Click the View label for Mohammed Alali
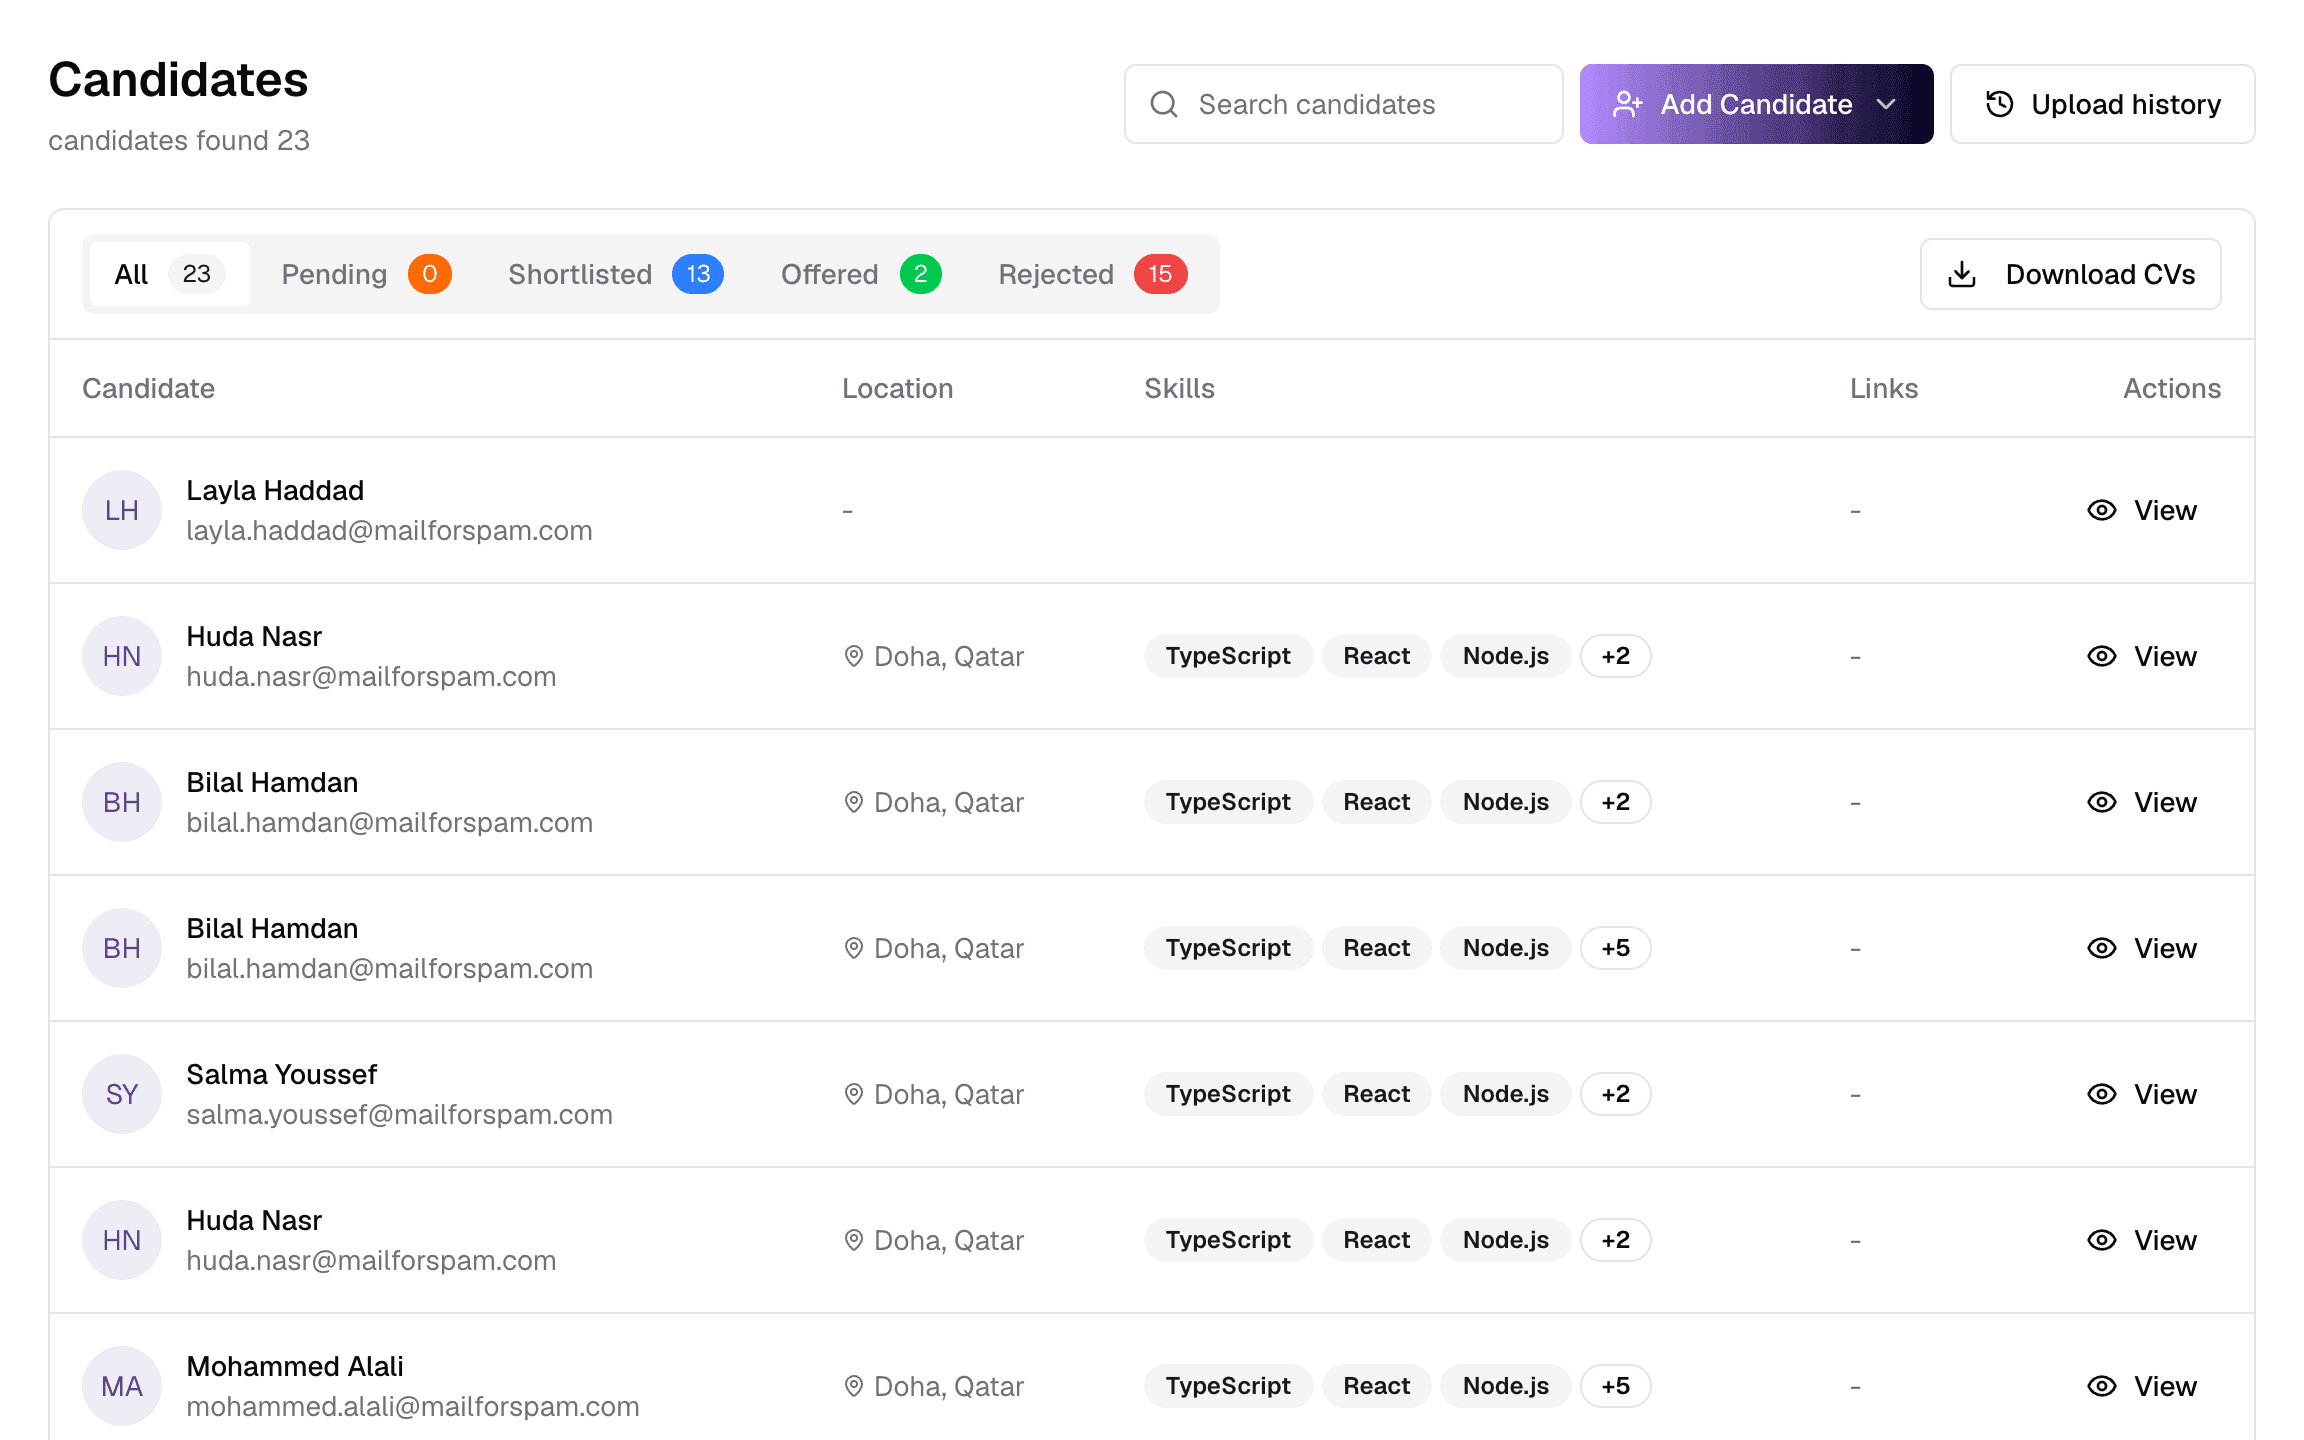The image size is (2304, 1440). pyautogui.click(x=2165, y=1386)
